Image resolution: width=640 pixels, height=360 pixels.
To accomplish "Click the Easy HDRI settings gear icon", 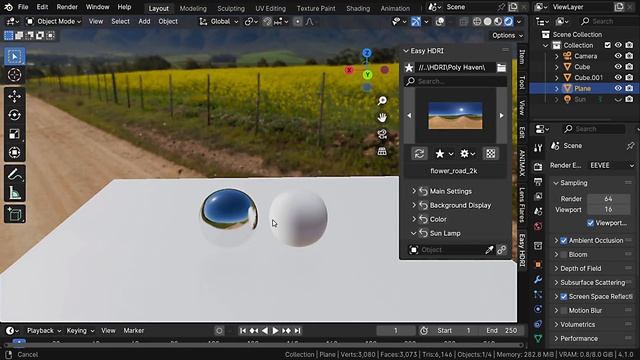I will tap(467, 153).
